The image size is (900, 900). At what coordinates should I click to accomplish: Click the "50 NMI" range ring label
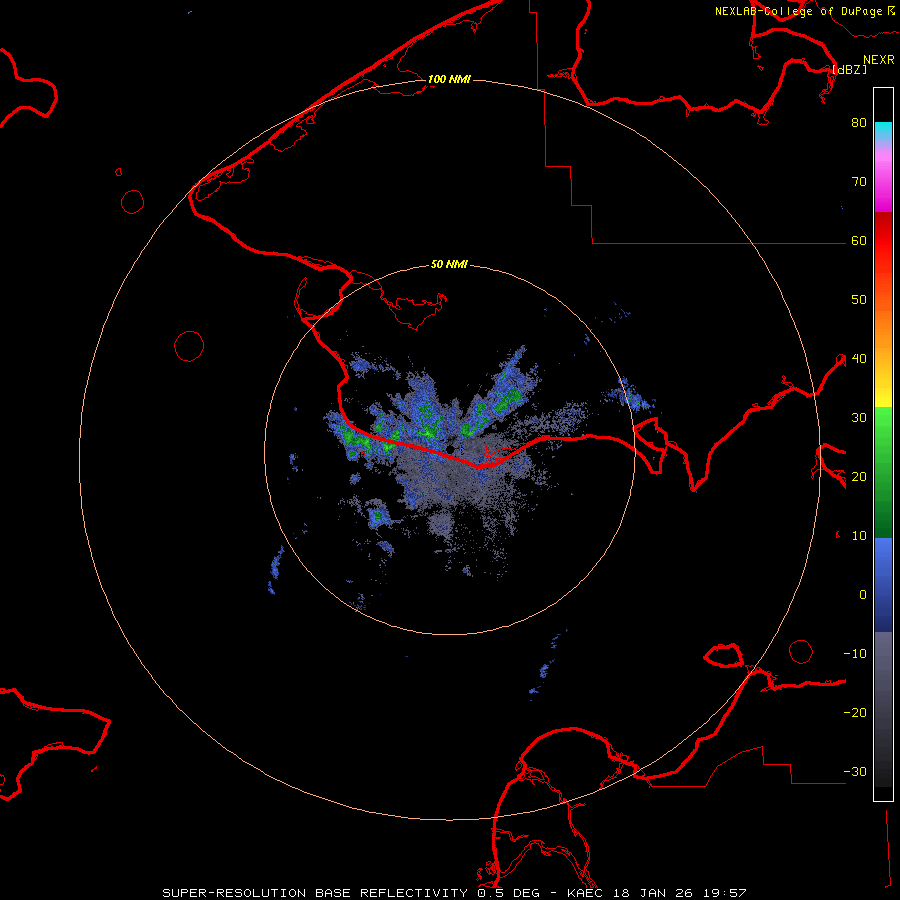click(x=449, y=264)
